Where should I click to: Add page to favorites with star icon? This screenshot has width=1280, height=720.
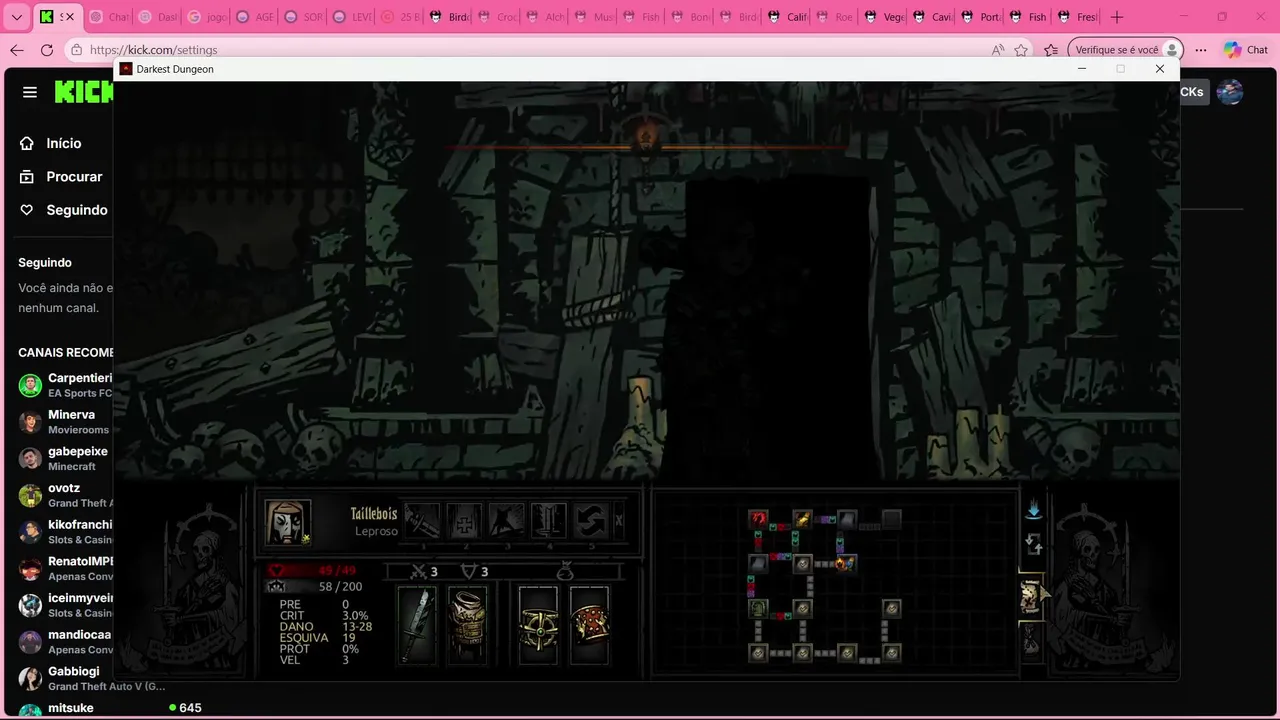tap(1021, 50)
